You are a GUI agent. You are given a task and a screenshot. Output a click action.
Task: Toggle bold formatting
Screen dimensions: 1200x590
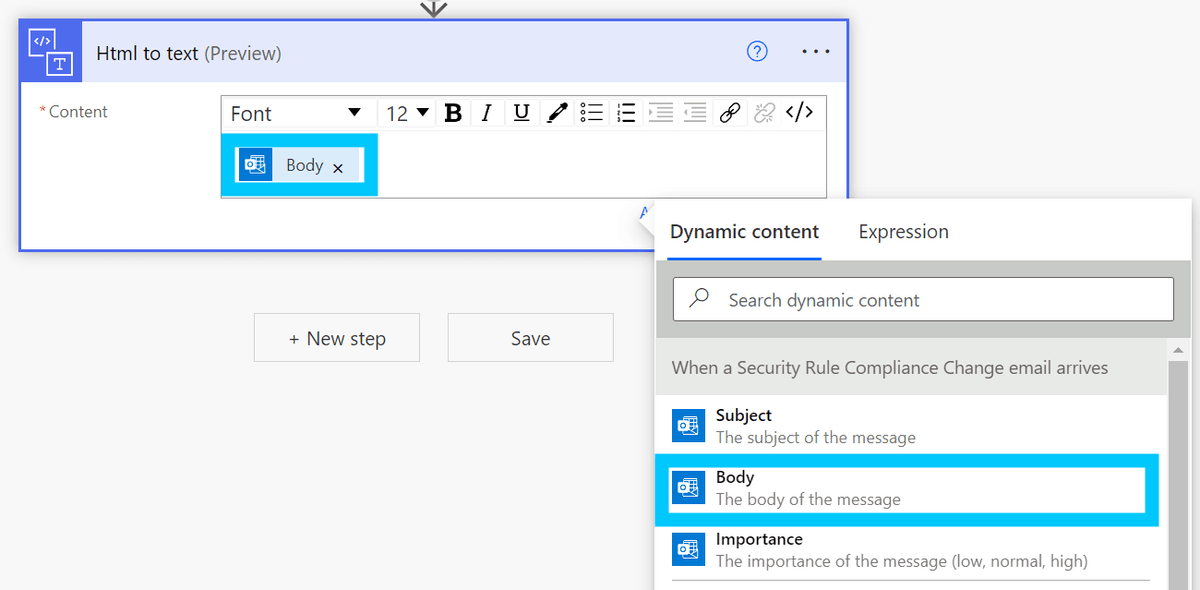453,113
